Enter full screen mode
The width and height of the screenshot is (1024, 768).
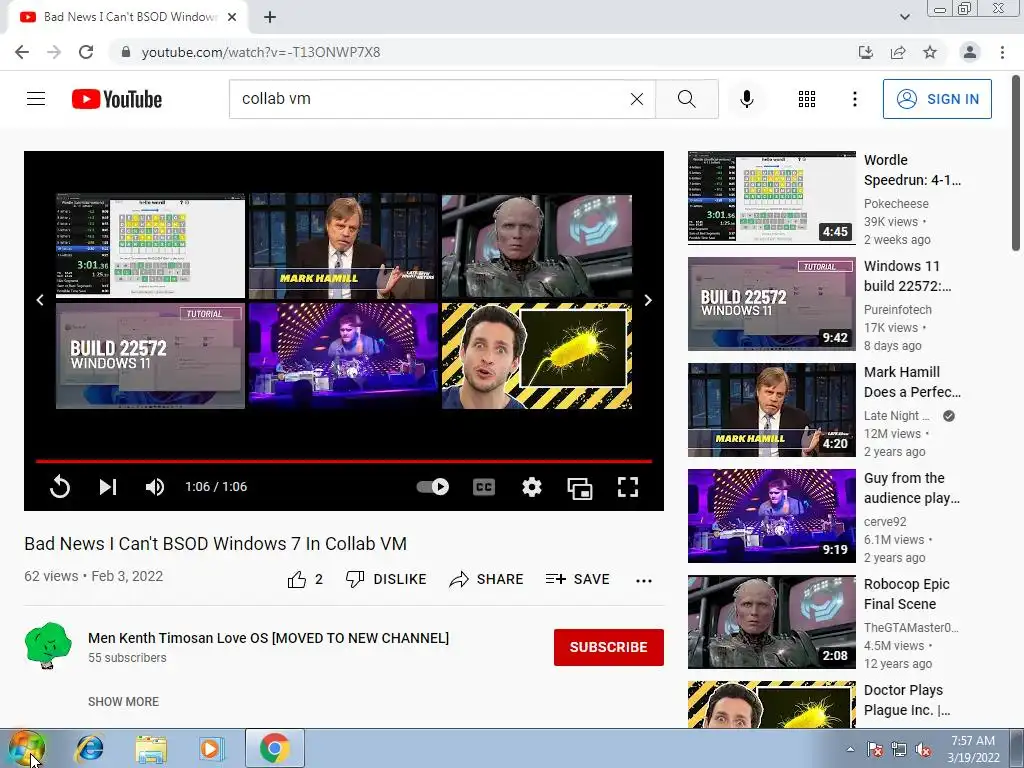click(x=628, y=487)
